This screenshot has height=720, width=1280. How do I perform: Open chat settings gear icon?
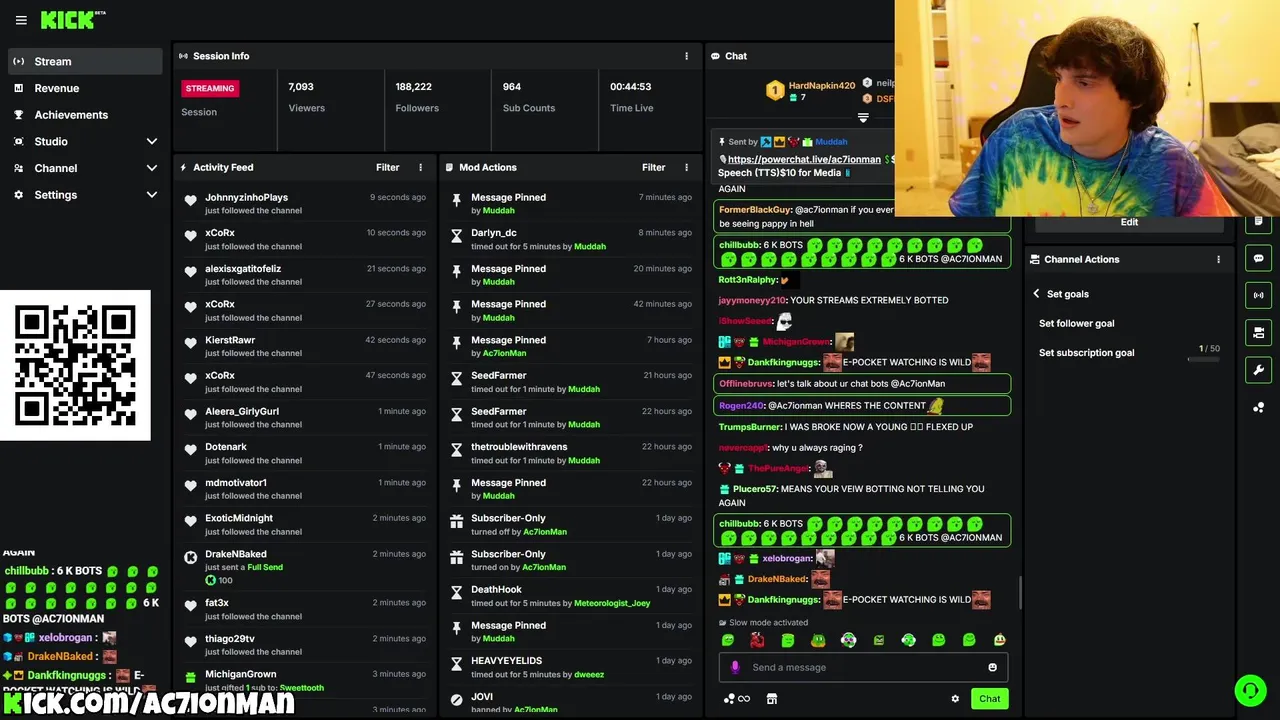(x=955, y=699)
